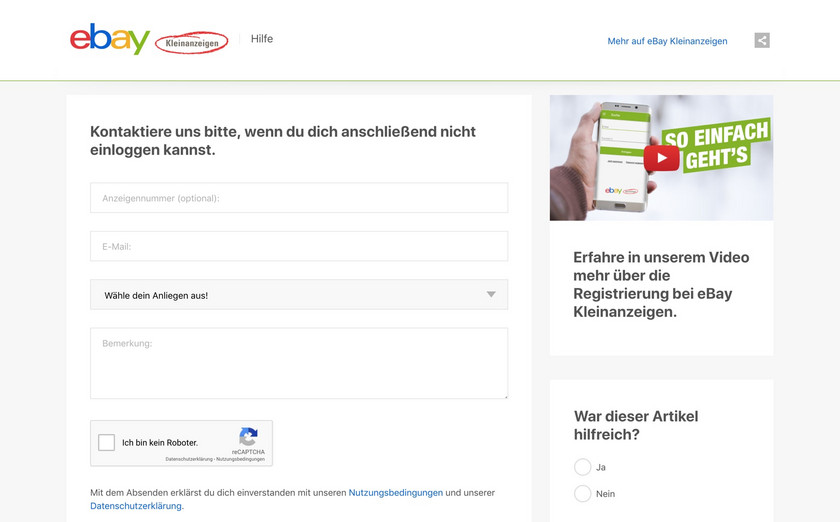Screen dimensions: 840x522
Task: Open reCAPTCHA Nutzungsbedingungen small link
Action: (x=241, y=459)
